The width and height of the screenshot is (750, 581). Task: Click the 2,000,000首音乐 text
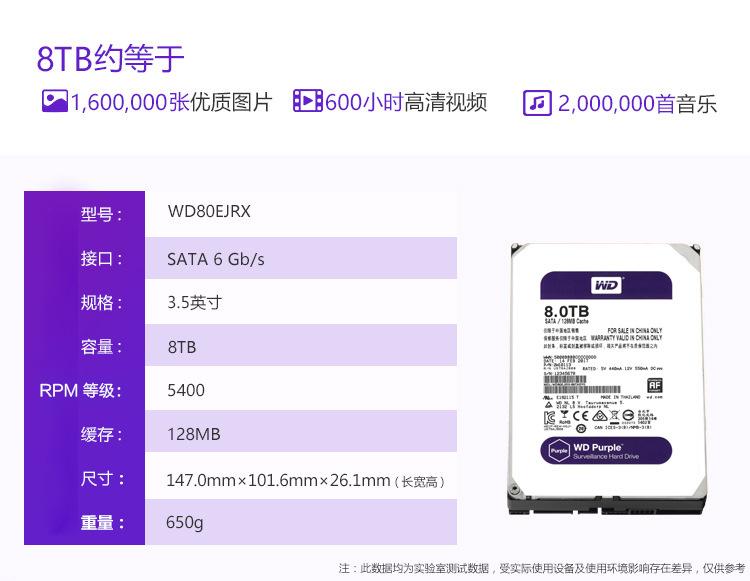(x=637, y=104)
